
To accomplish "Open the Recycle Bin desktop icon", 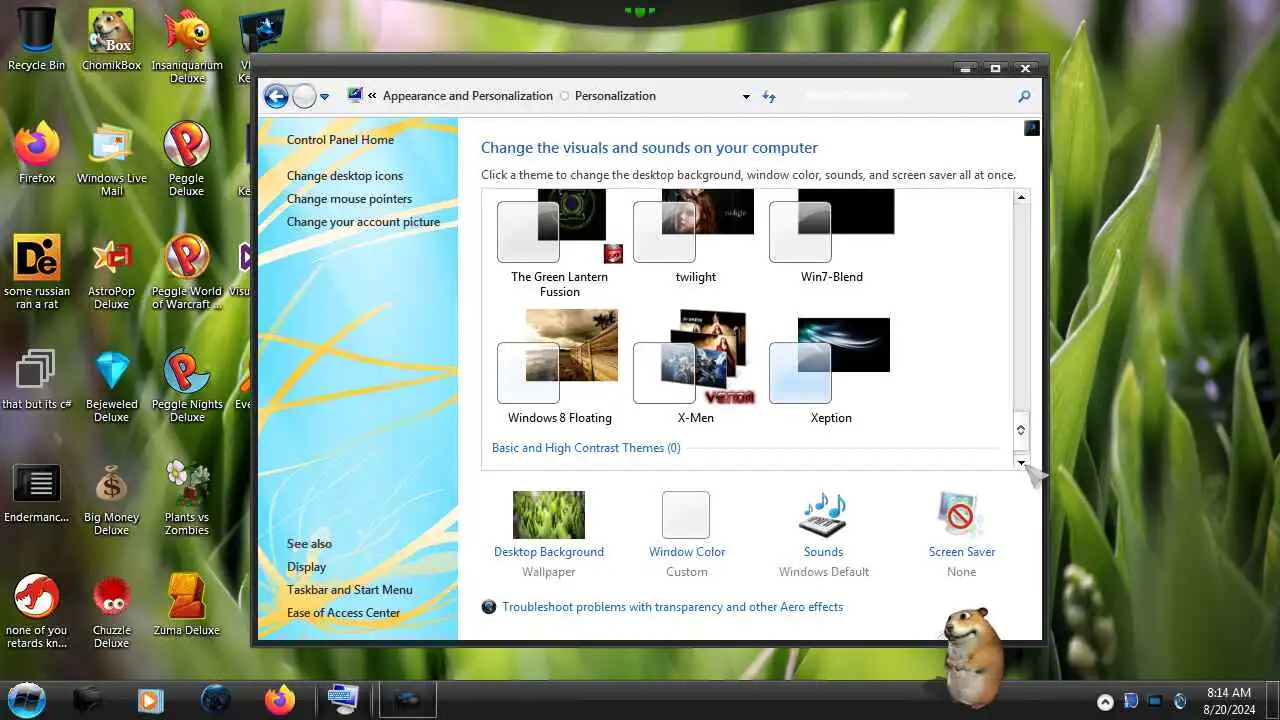I will click(37, 40).
